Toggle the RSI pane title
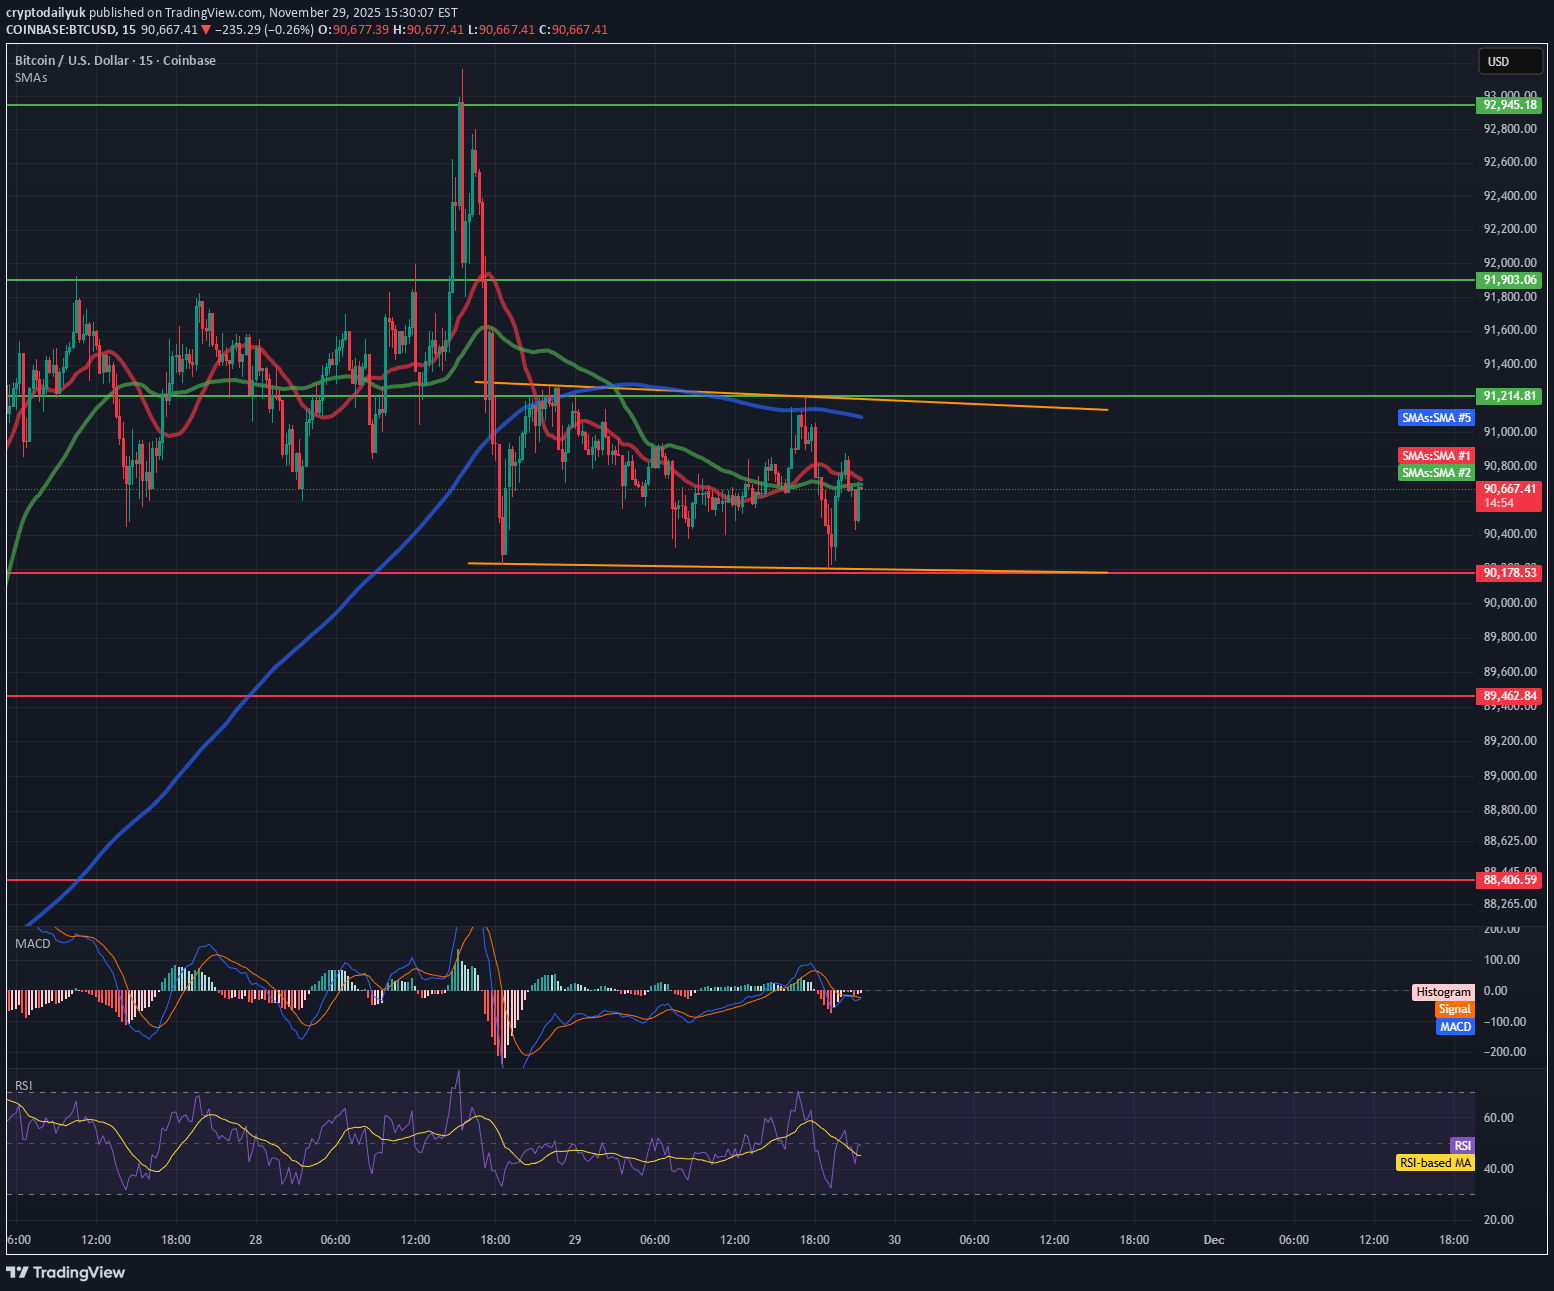This screenshot has width=1554, height=1291. [22, 1086]
